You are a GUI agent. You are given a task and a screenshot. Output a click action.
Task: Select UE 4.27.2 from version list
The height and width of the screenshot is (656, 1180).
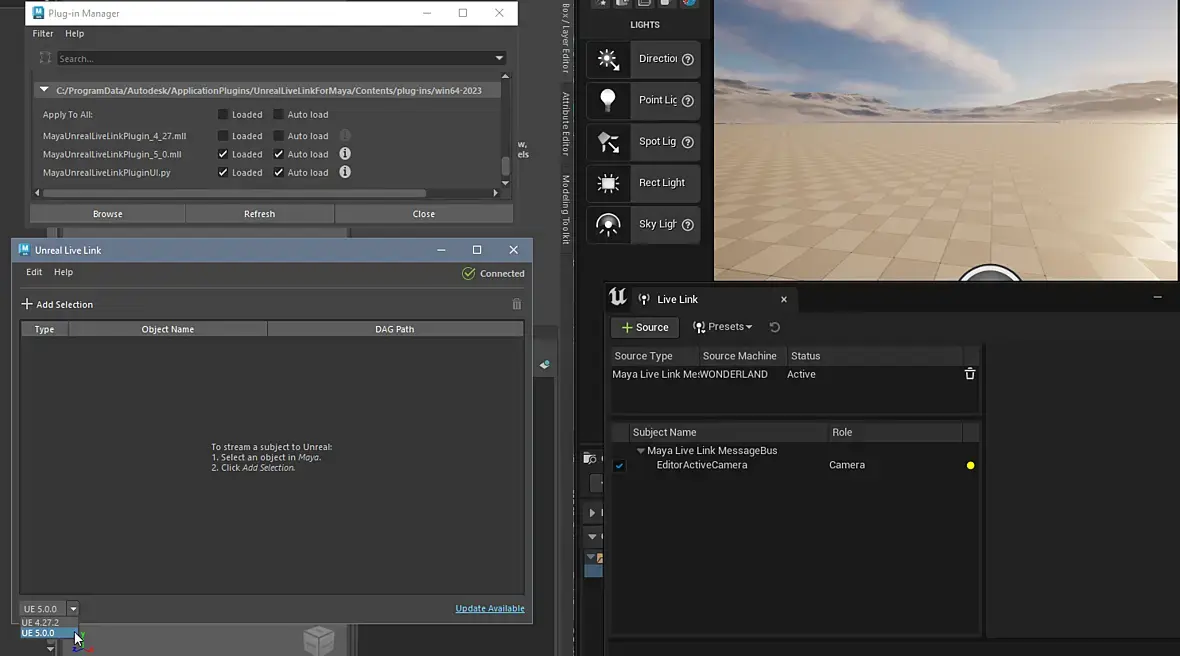tap(41, 622)
